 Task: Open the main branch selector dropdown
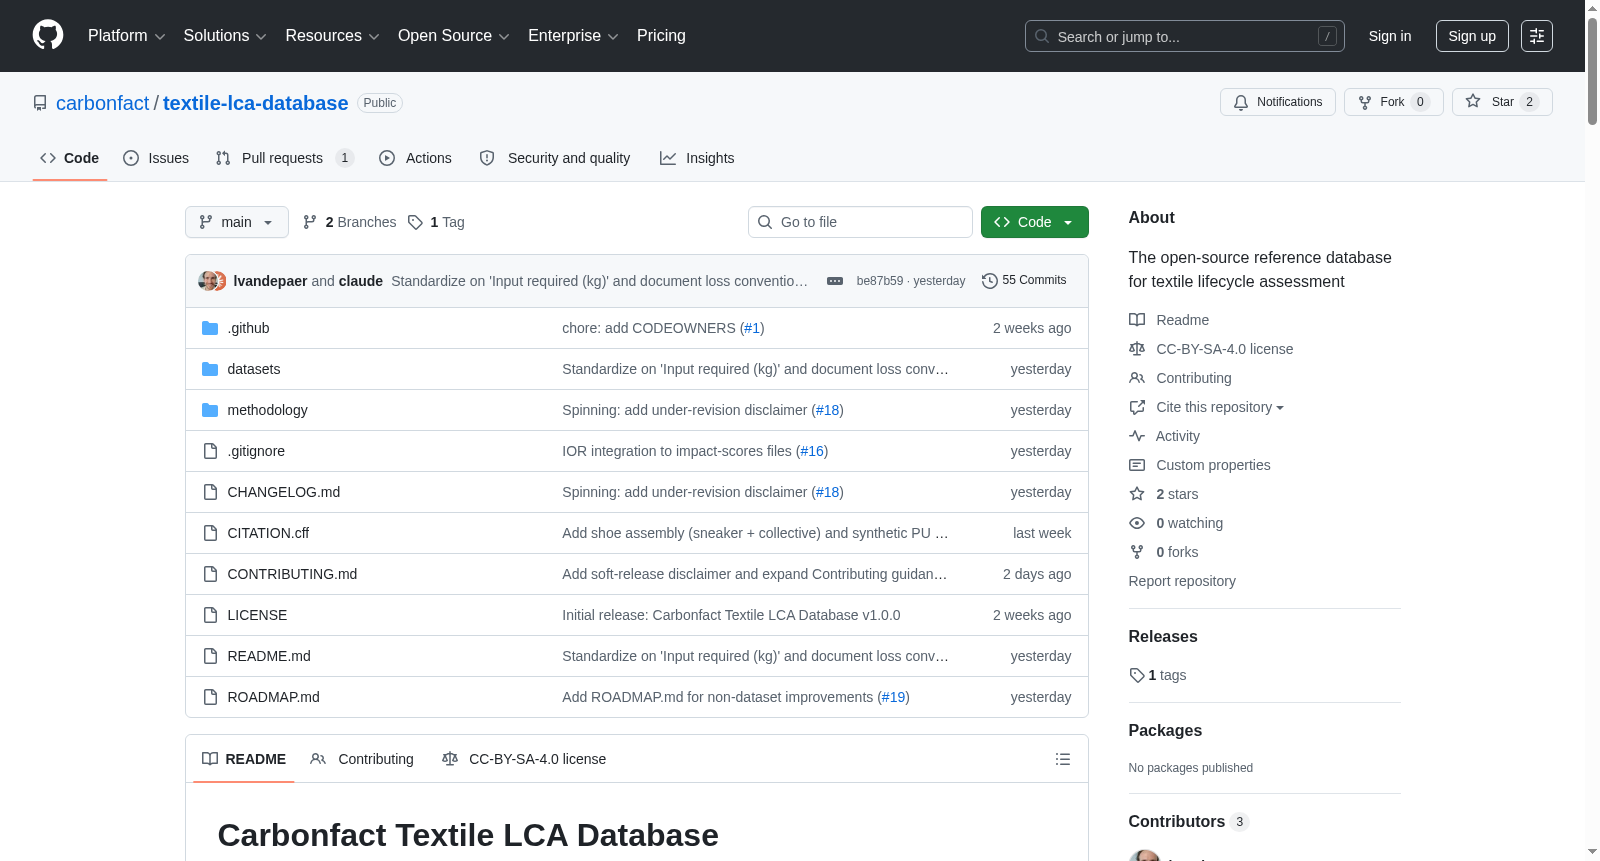click(x=237, y=222)
